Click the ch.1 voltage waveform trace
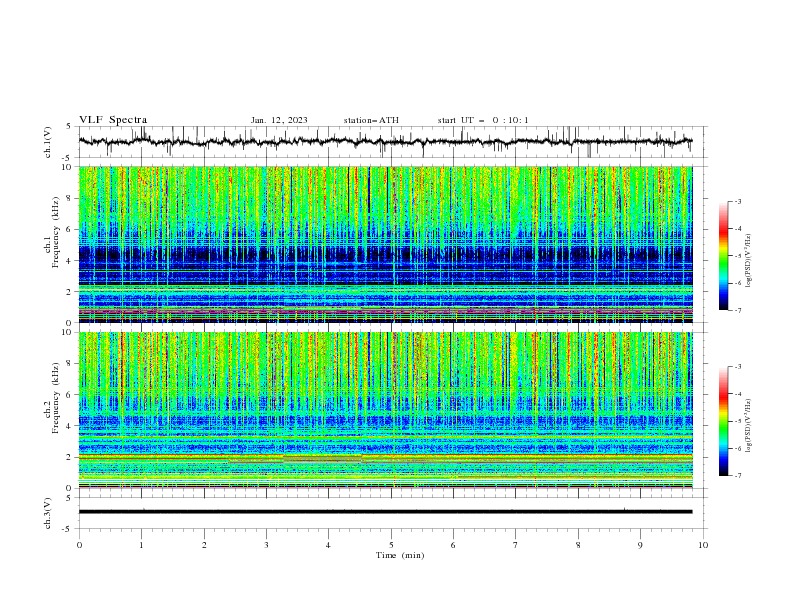Image resolution: width=792 pixels, height=612 pixels. (386, 142)
